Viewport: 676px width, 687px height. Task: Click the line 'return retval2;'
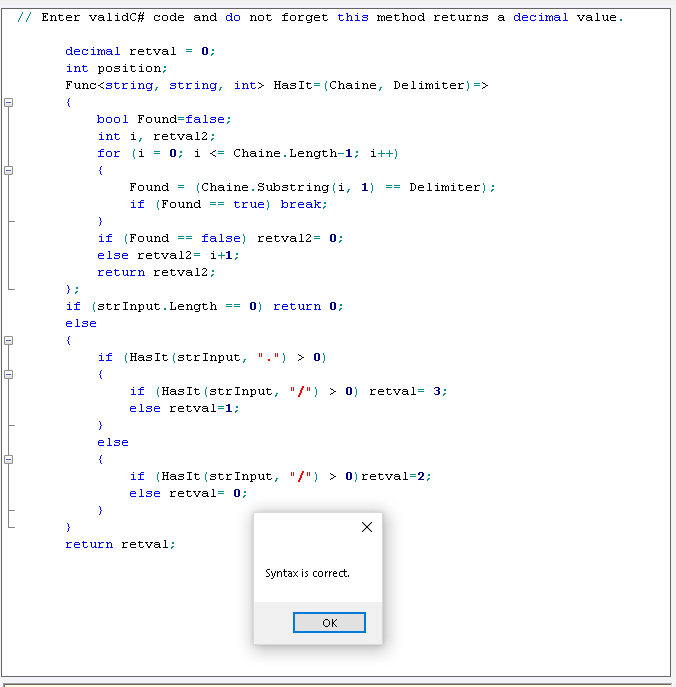click(156, 273)
